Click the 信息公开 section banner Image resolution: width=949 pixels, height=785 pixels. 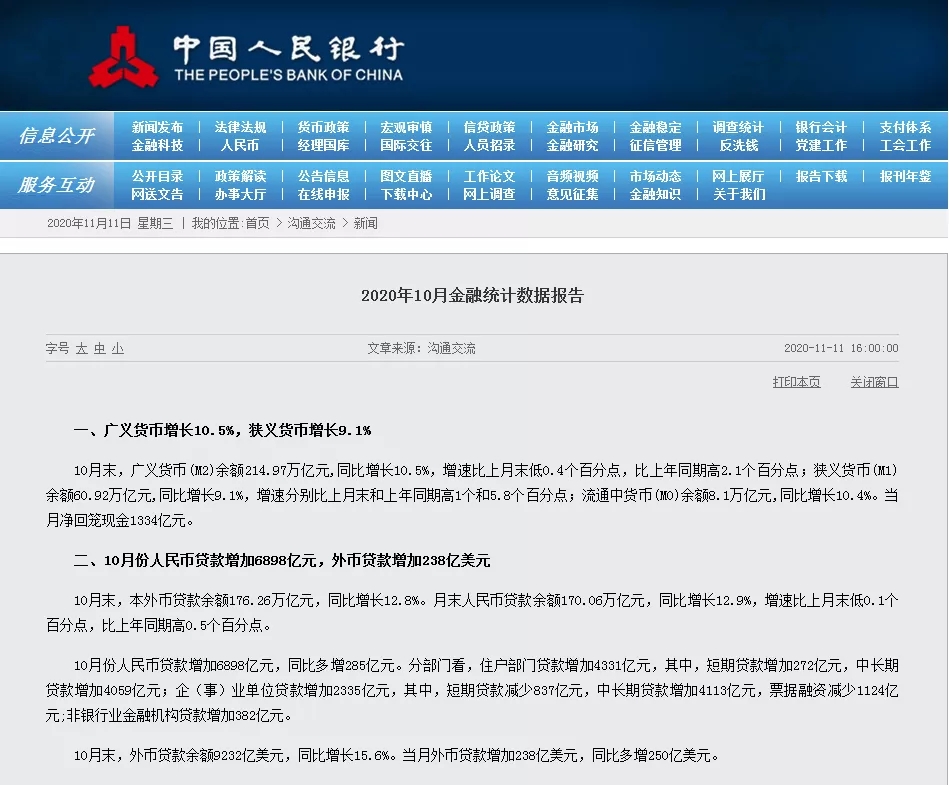pyautogui.click(x=57, y=136)
